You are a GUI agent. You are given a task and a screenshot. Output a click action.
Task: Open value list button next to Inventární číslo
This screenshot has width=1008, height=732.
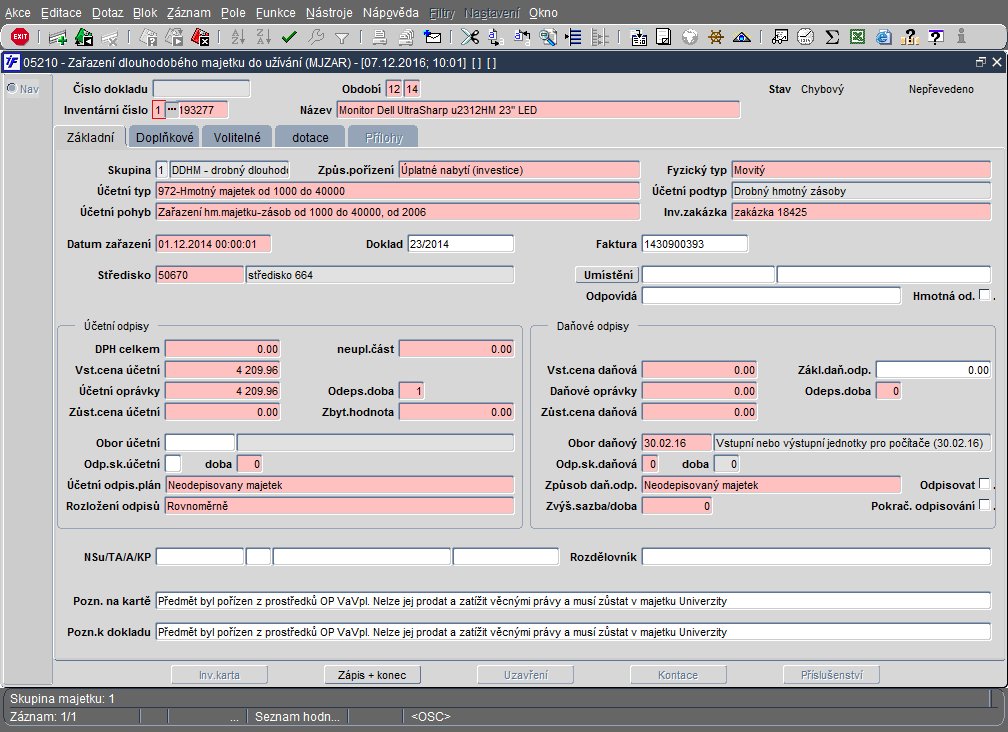pos(171,109)
